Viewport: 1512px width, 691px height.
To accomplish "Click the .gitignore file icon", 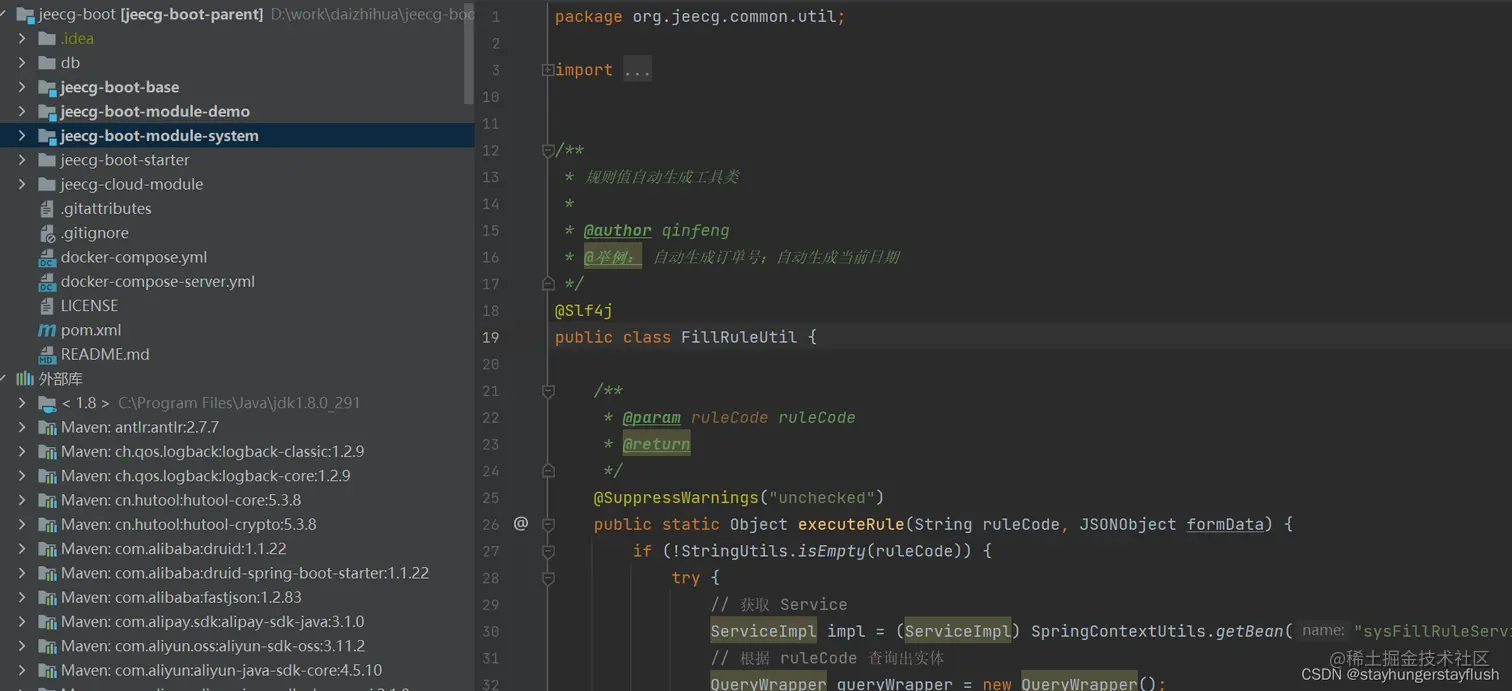I will pyautogui.click(x=47, y=233).
